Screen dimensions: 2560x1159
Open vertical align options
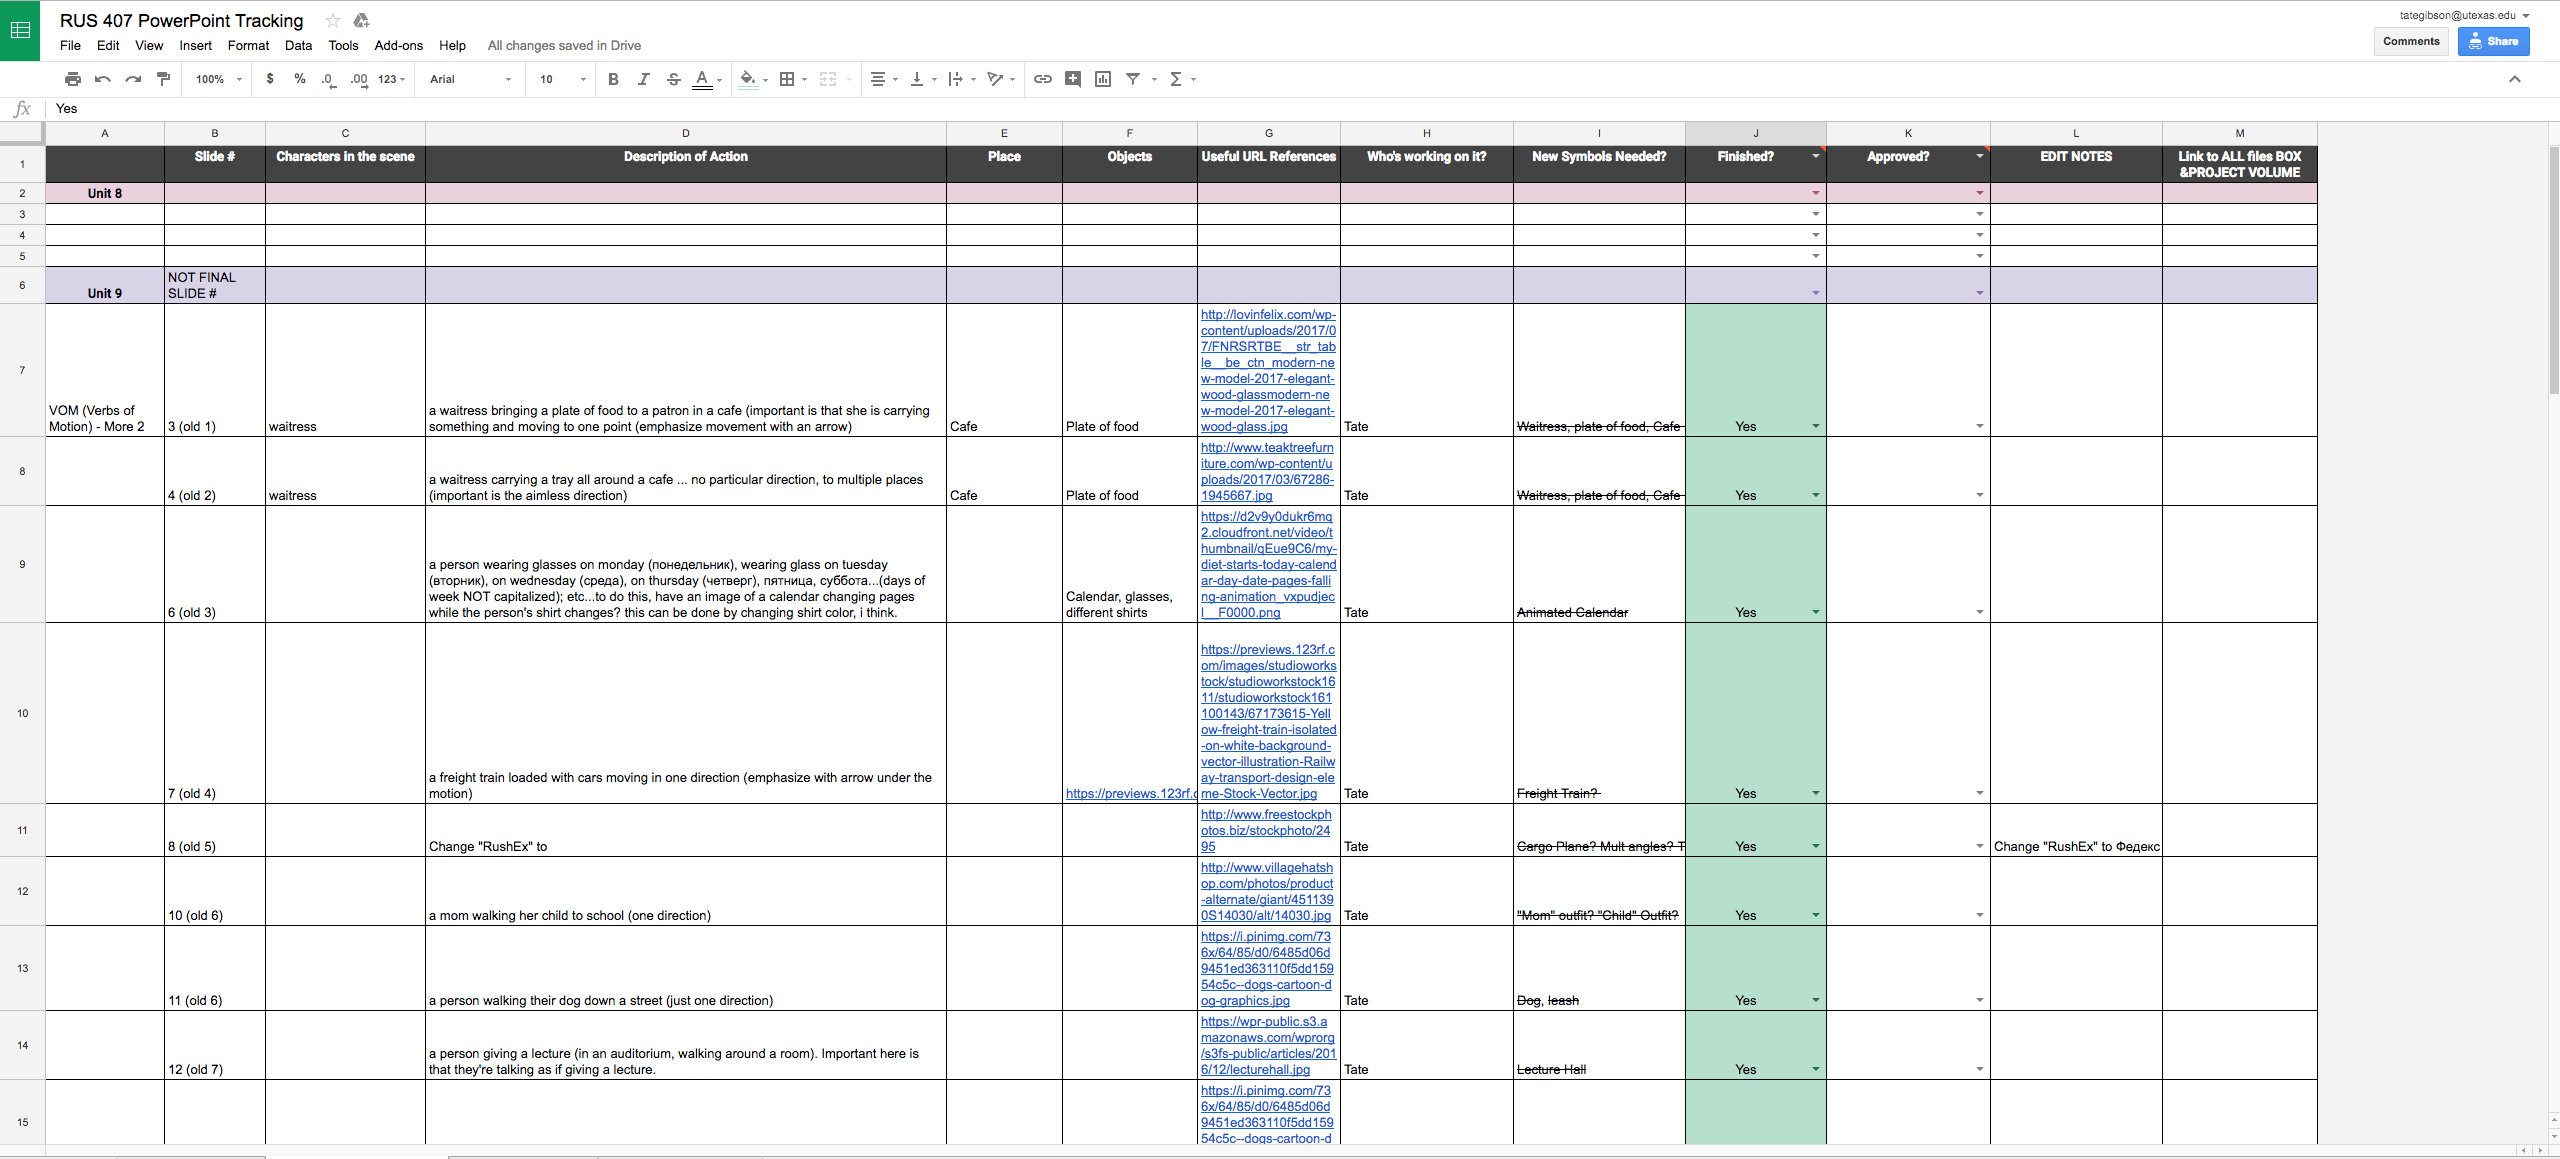coord(923,79)
